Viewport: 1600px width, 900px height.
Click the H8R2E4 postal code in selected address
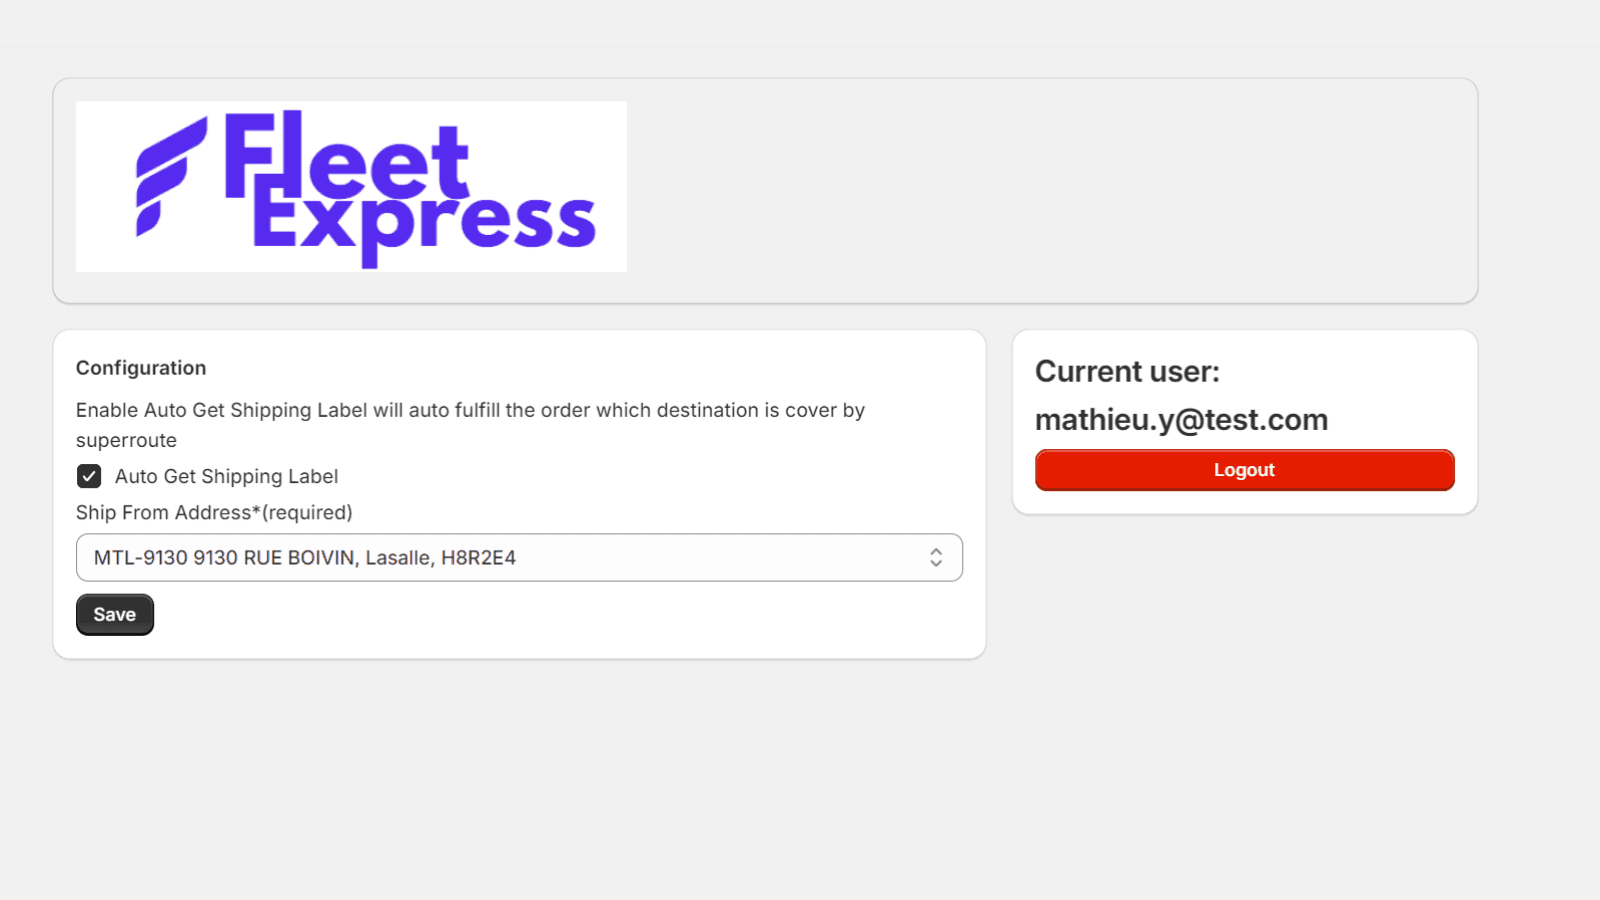(x=478, y=558)
